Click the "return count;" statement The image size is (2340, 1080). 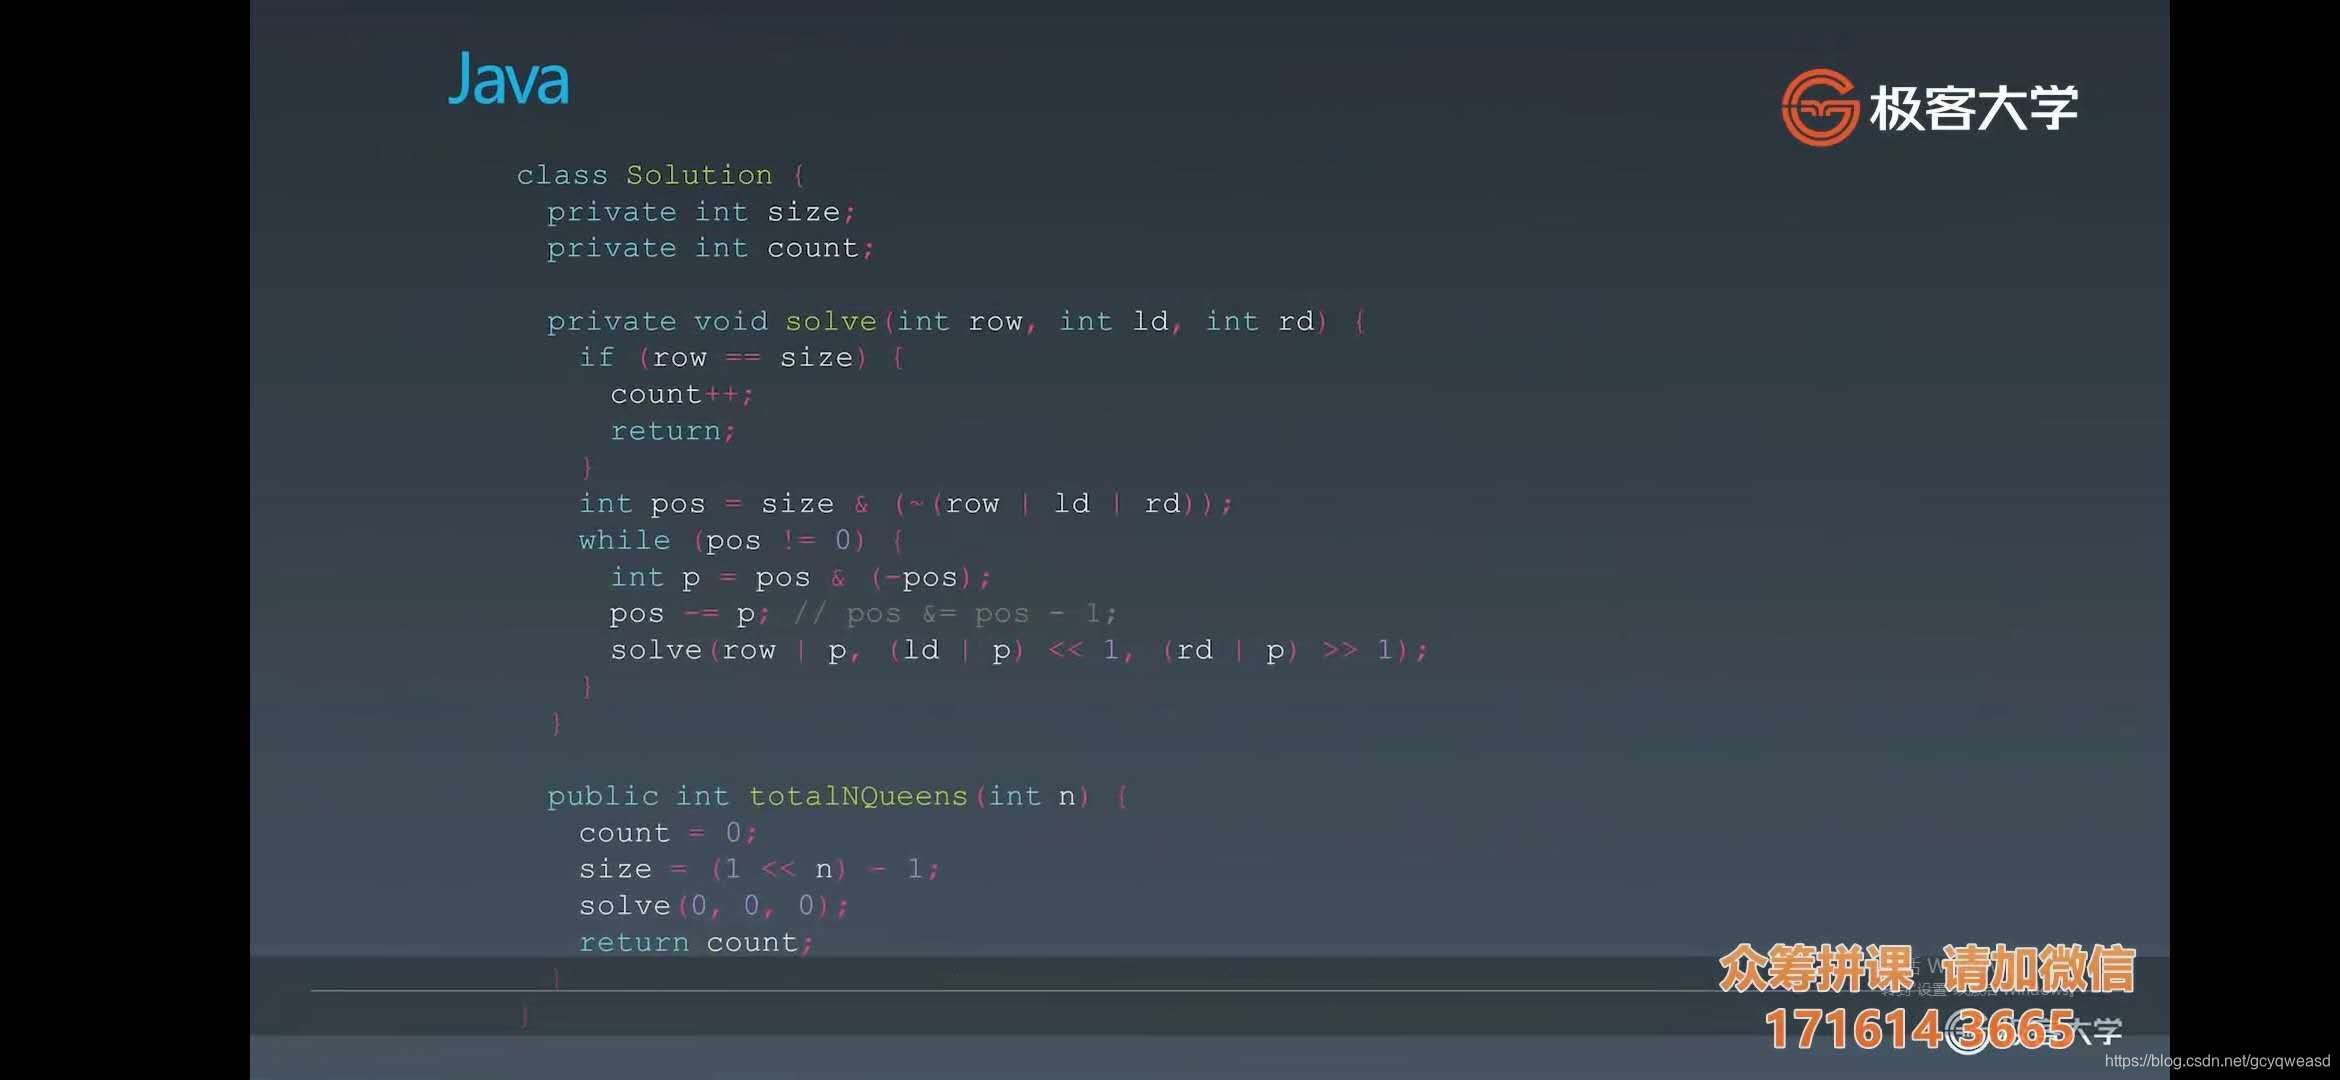pos(696,943)
